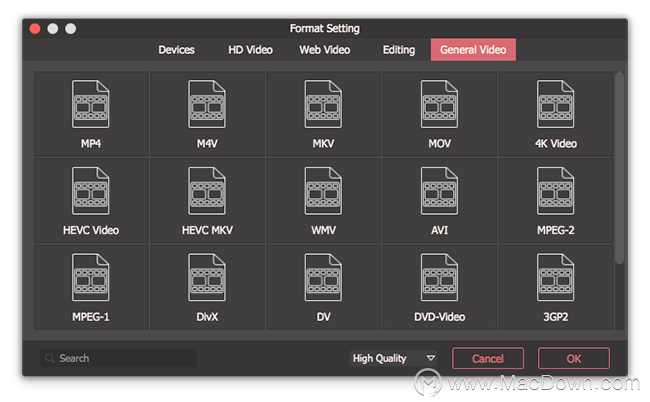The width and height of the screenshot is (650, 402).
Task: Click the search magnifier icon
Action: click(x=50, y=358)
